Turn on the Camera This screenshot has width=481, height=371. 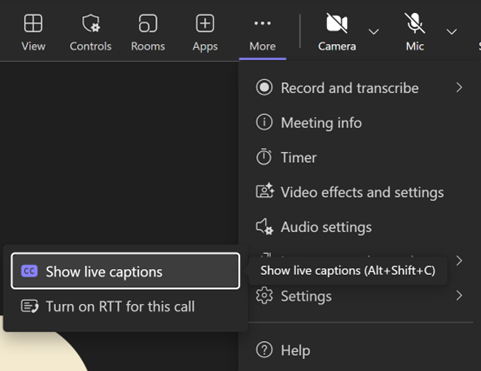tap(337, 33)
